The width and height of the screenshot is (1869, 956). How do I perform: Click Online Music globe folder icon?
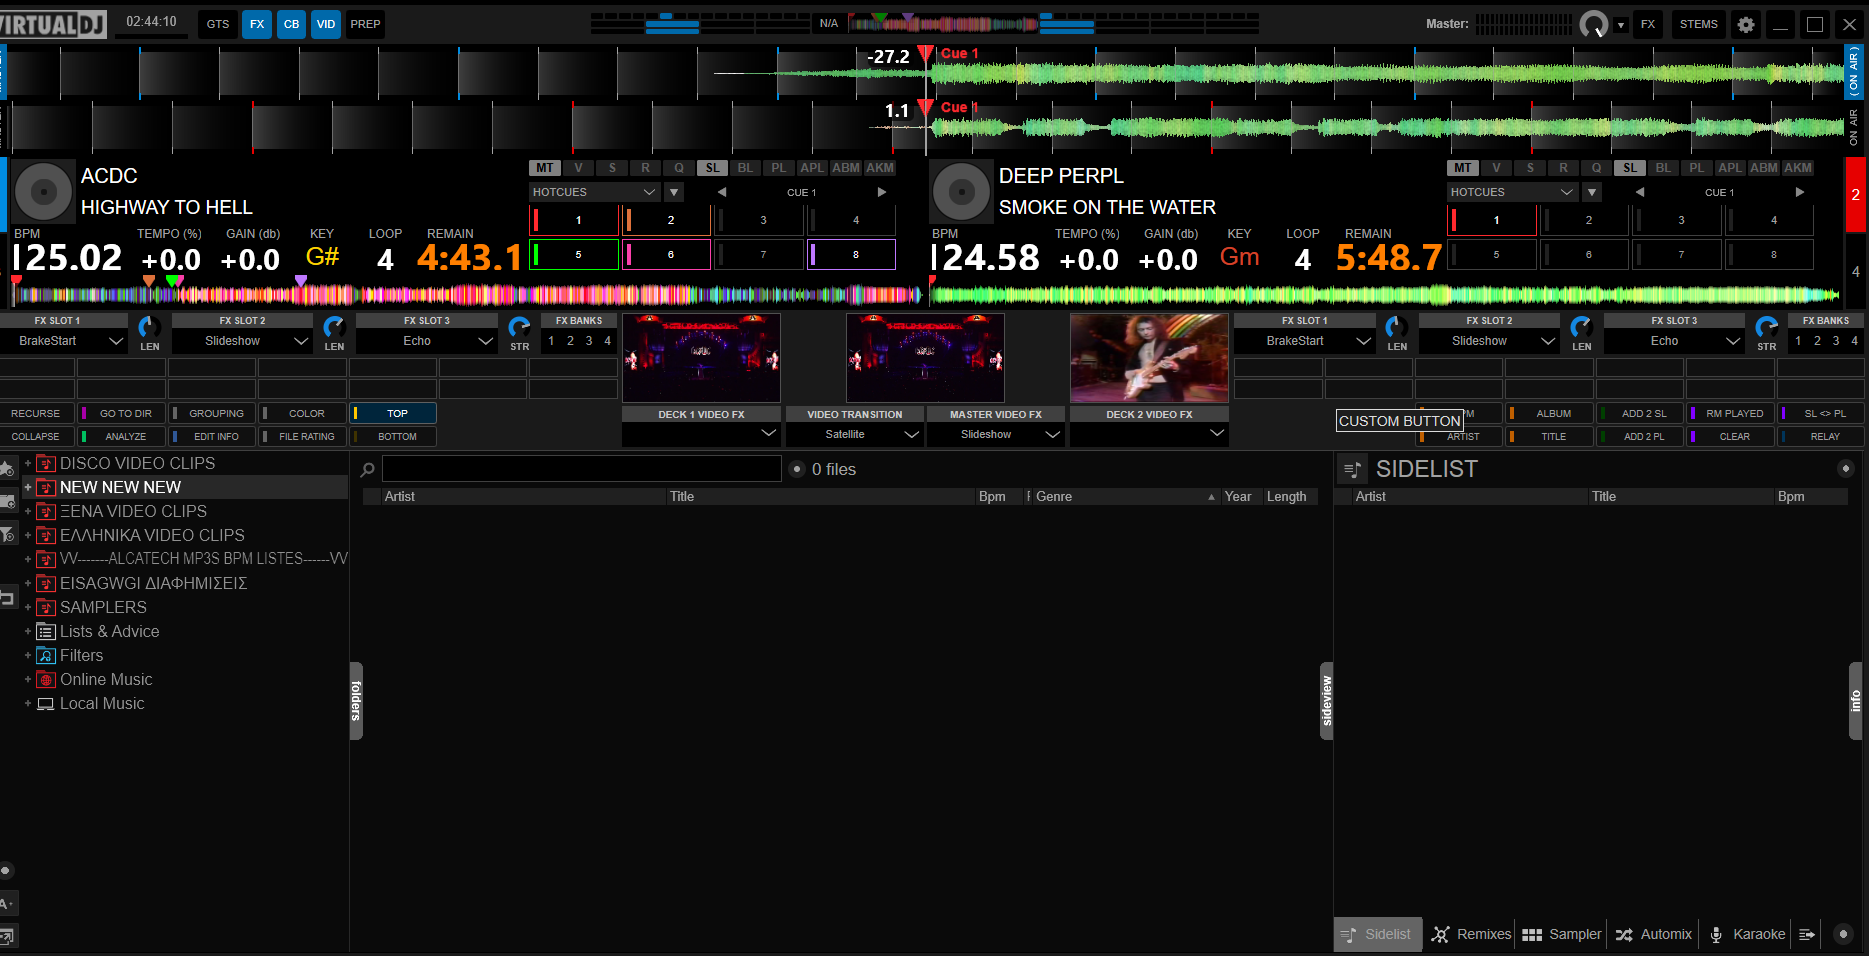[x=45, y=680]
